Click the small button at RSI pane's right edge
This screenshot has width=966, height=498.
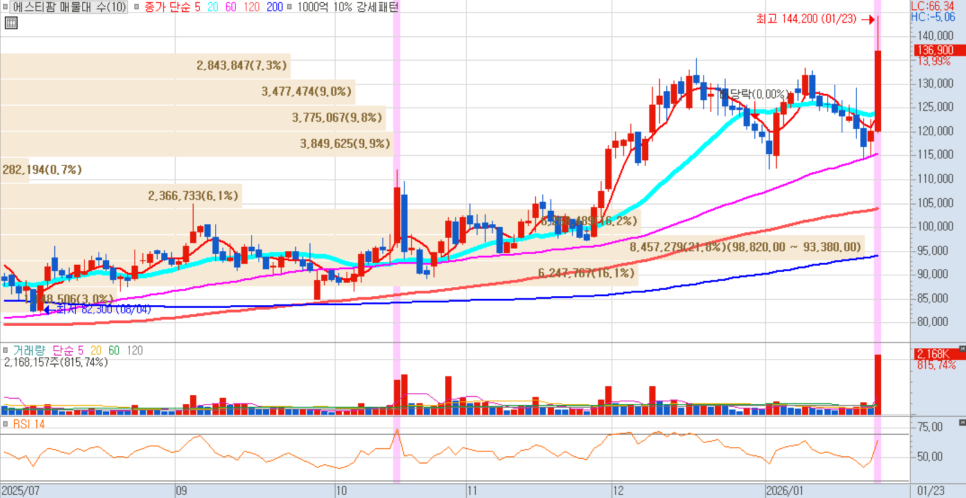(x=962, y=423)
